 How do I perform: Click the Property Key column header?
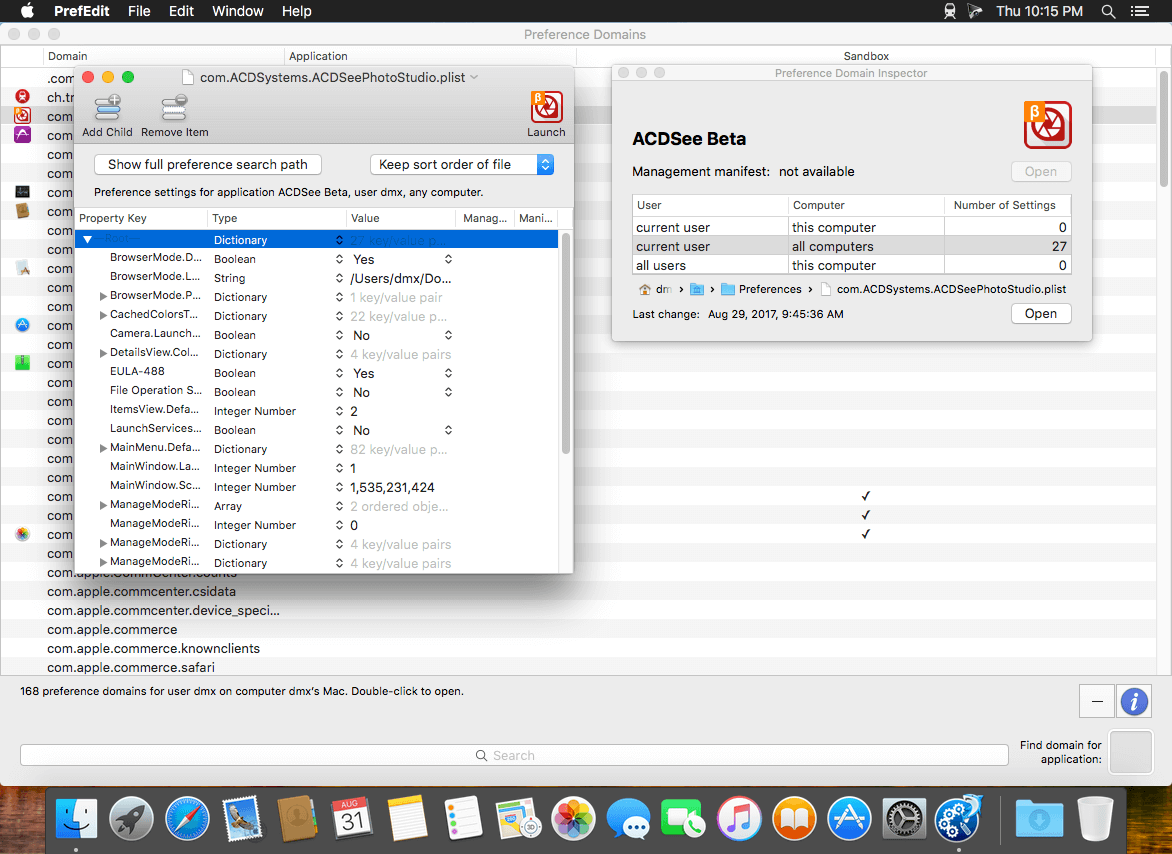(x=142, y=218)
